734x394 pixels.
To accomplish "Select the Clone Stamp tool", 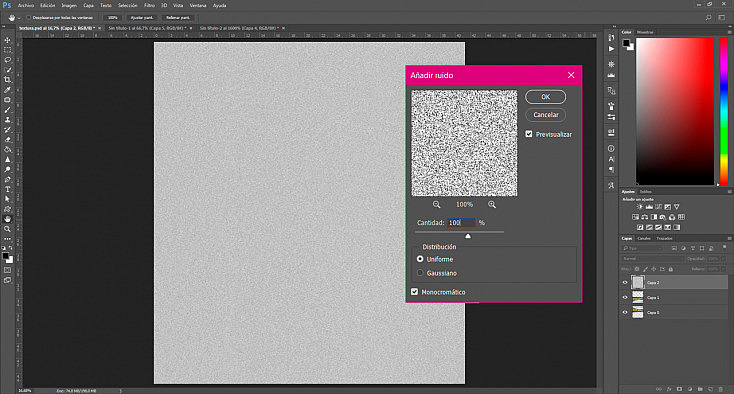I will click(7, 120).
